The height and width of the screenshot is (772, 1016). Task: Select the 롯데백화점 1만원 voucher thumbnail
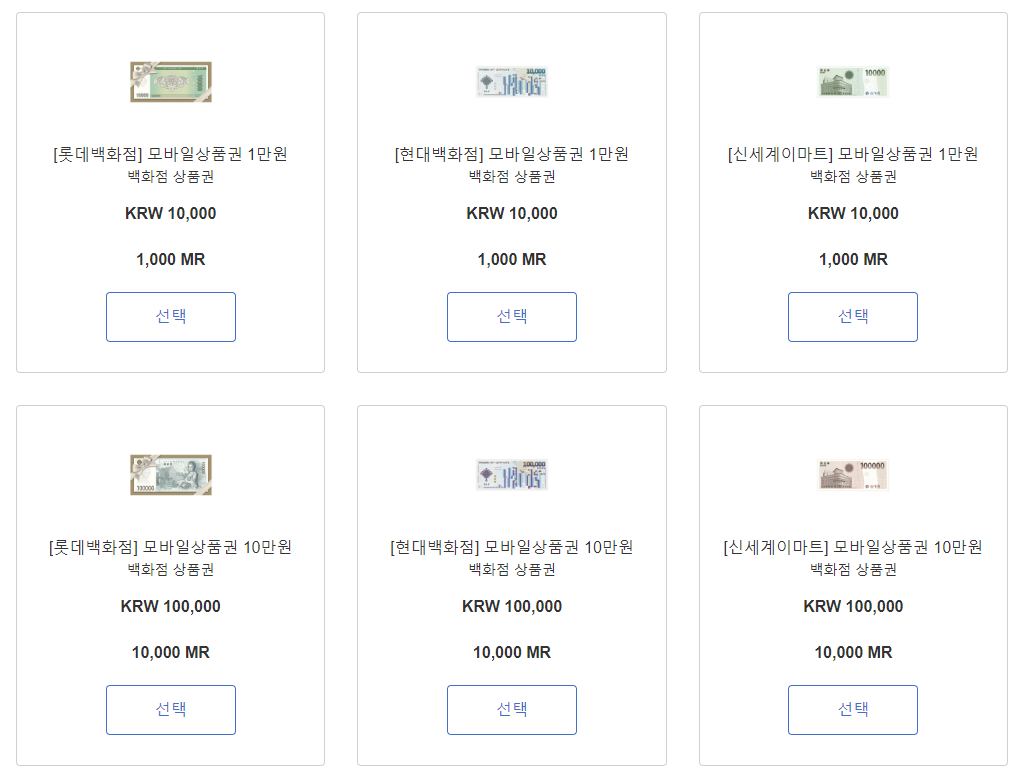(x=170, y=82)
